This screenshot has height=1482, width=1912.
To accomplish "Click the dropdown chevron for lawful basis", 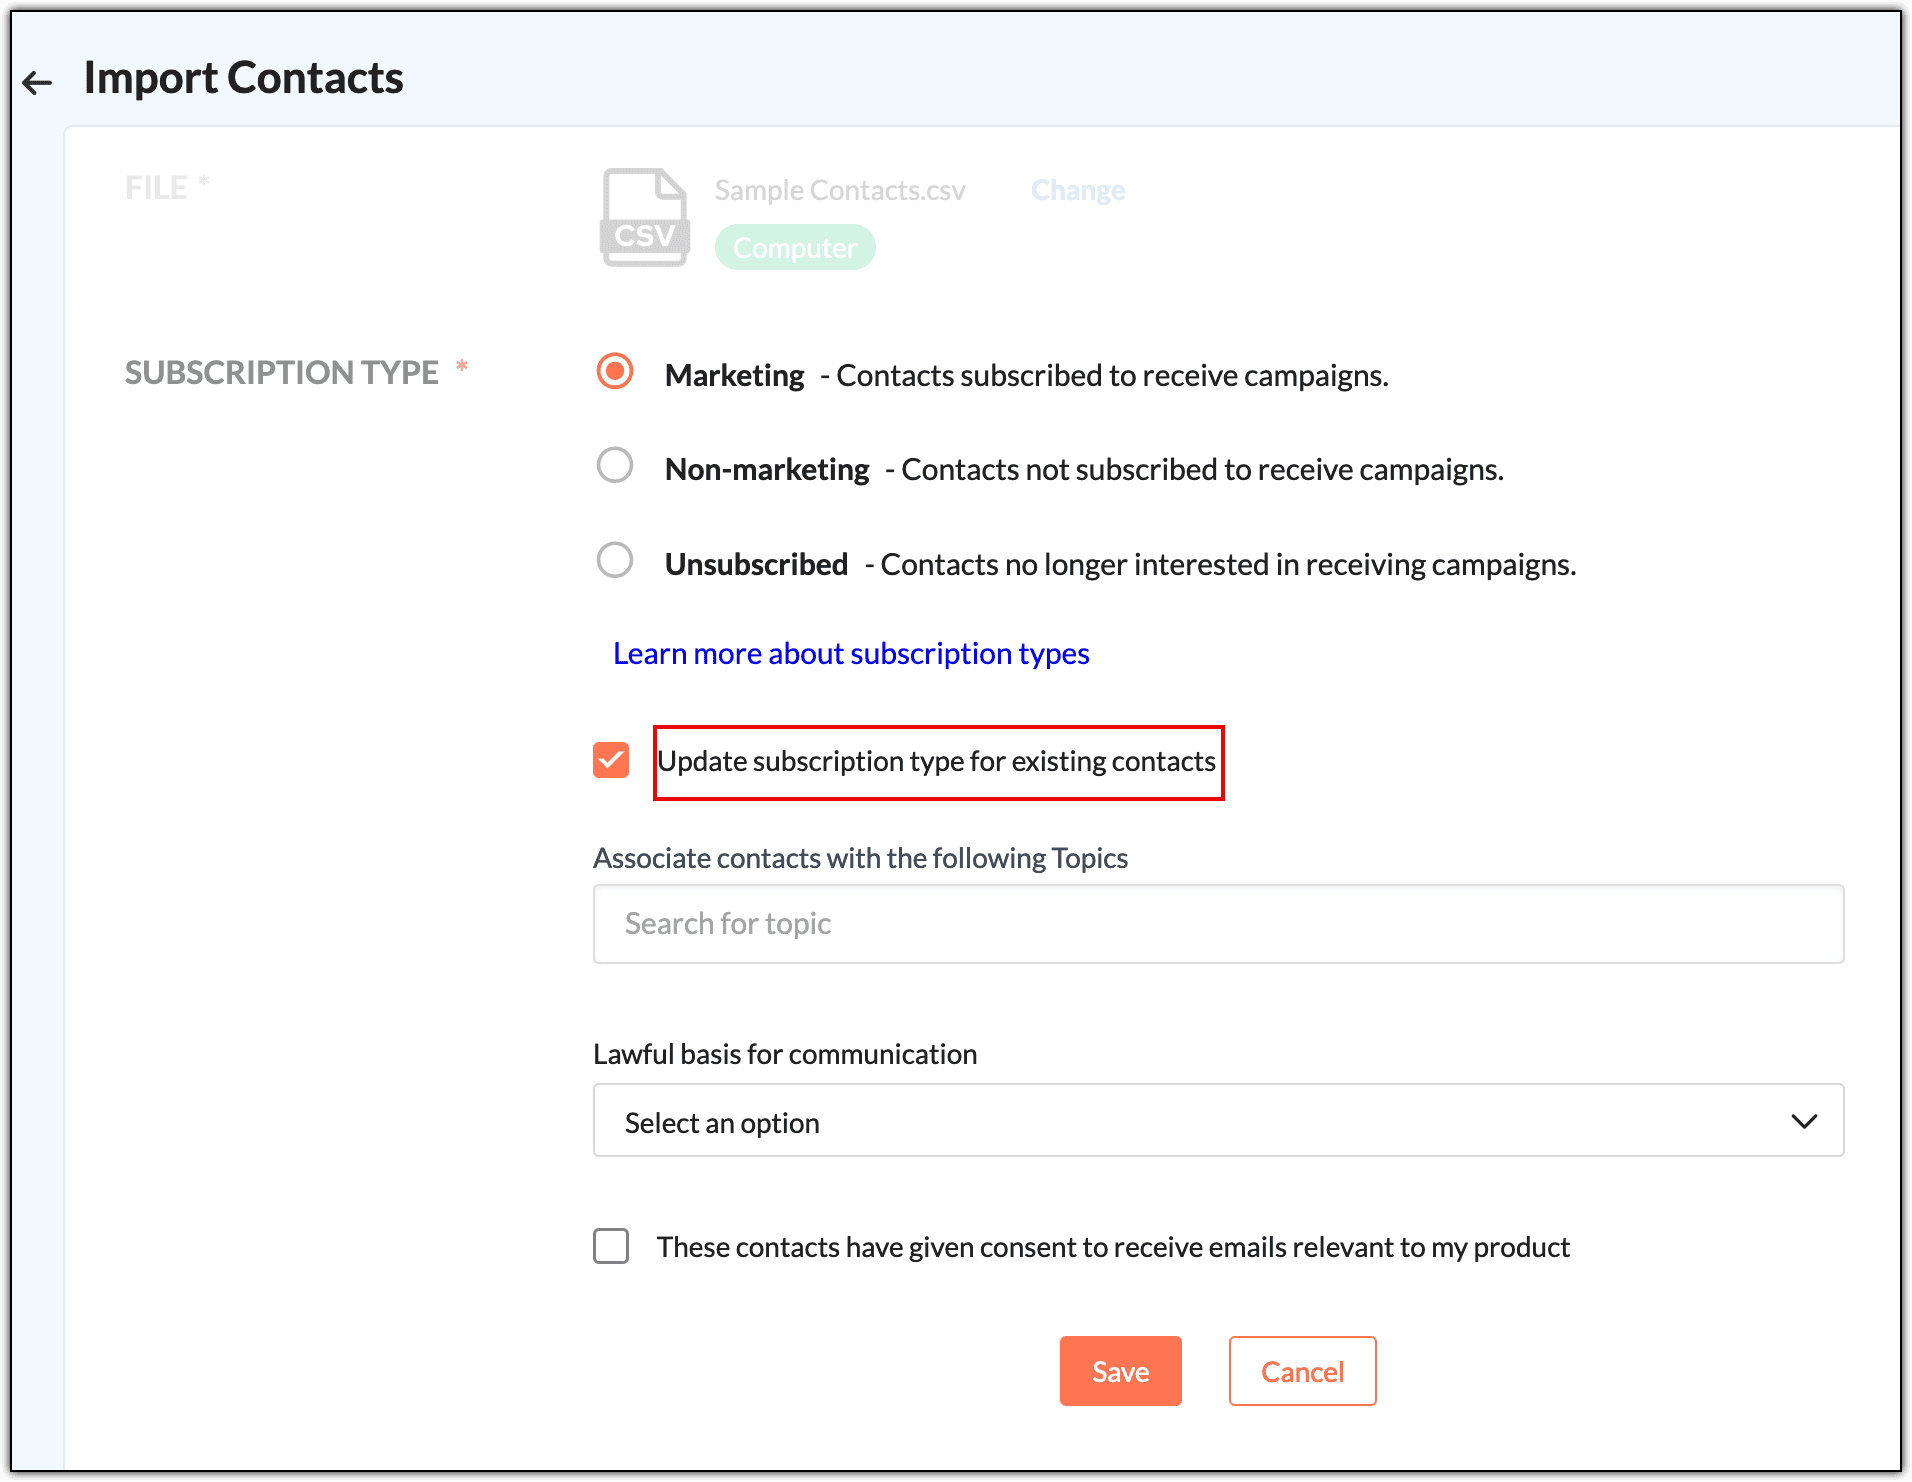I will point(1803,1121).
